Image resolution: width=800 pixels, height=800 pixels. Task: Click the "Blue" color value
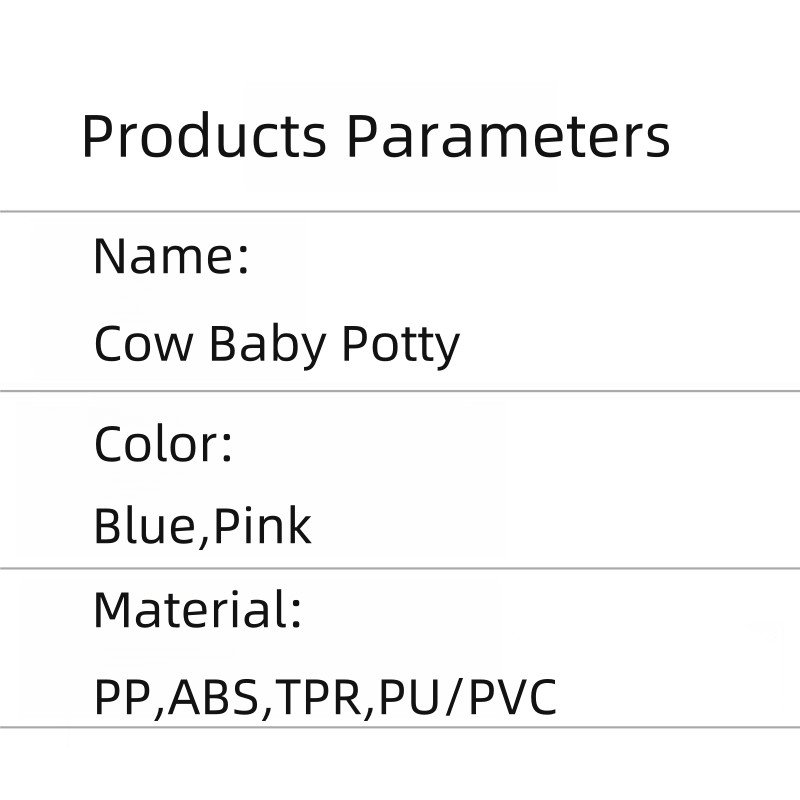[148, 526]
